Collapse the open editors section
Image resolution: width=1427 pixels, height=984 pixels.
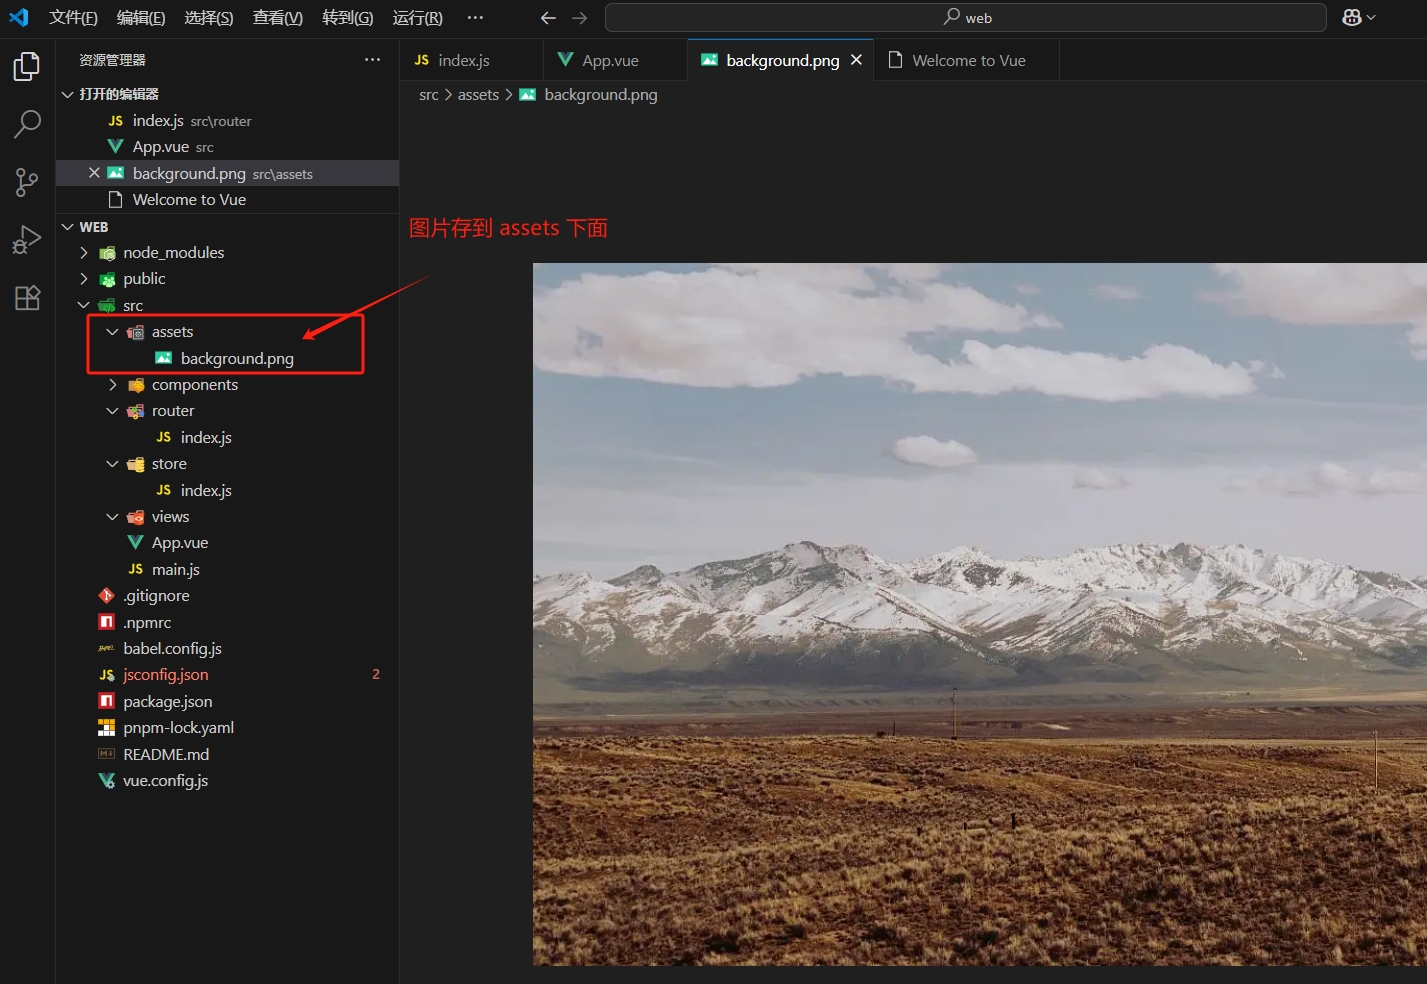coord(68,94)
